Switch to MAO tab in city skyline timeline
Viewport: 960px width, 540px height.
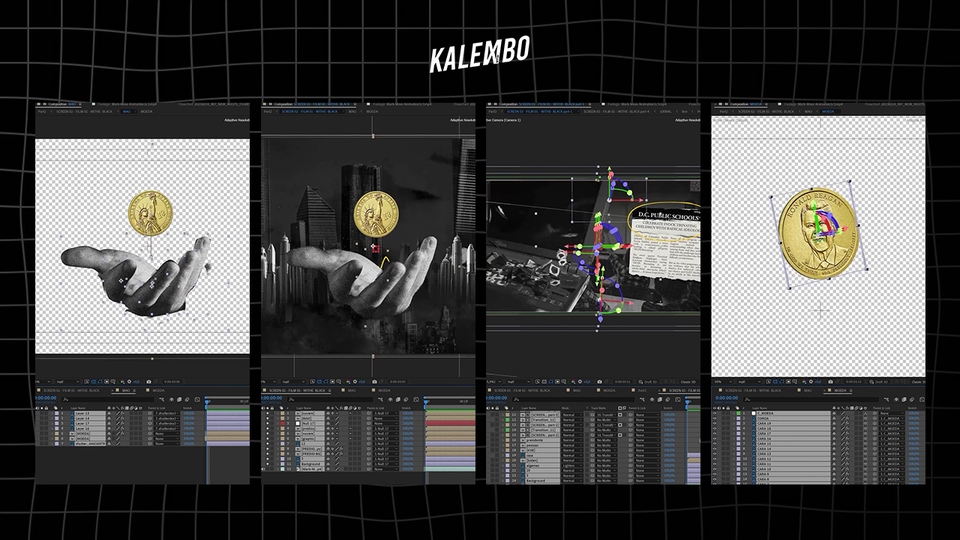[351, 391]
